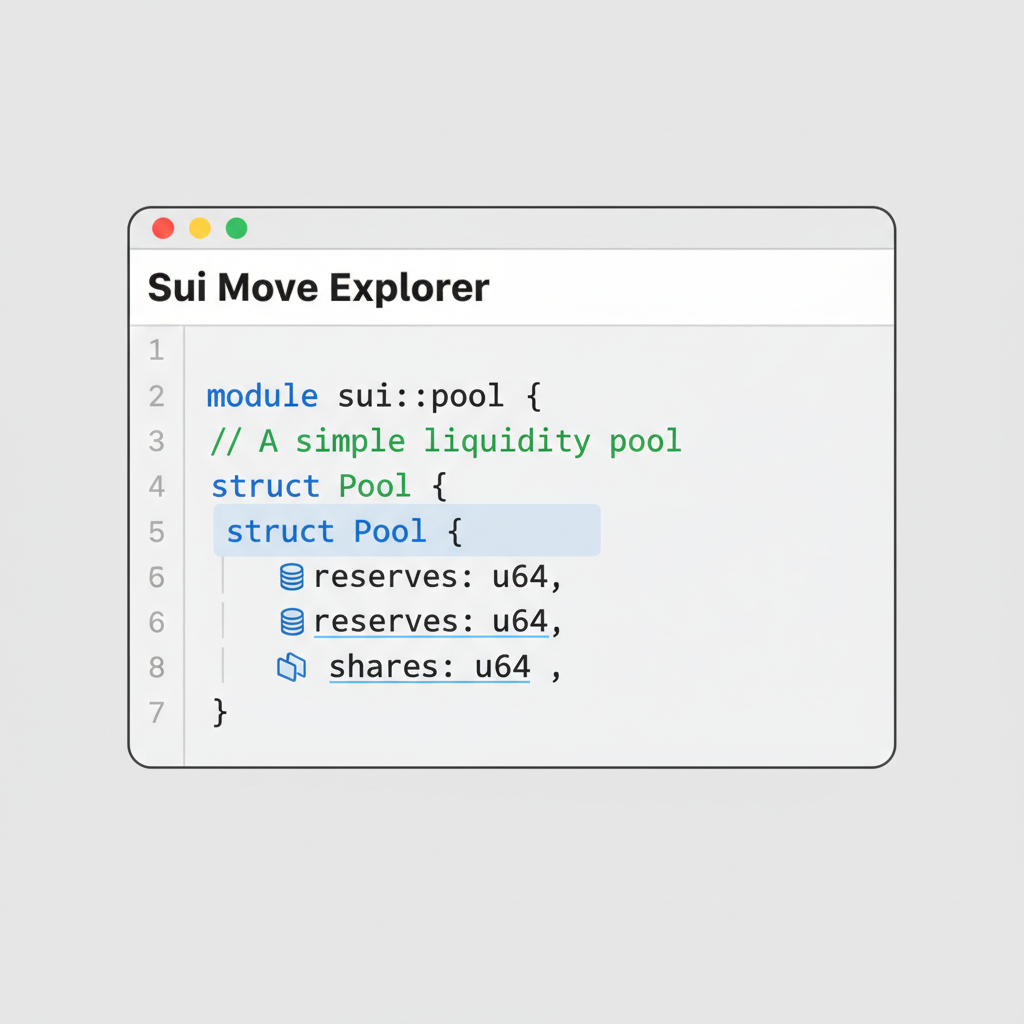Image resolution: width=1024 pixels, height=1024 pixels.
Task: Click the database icon beside underlined reserves field
Action: pos(292,622)
